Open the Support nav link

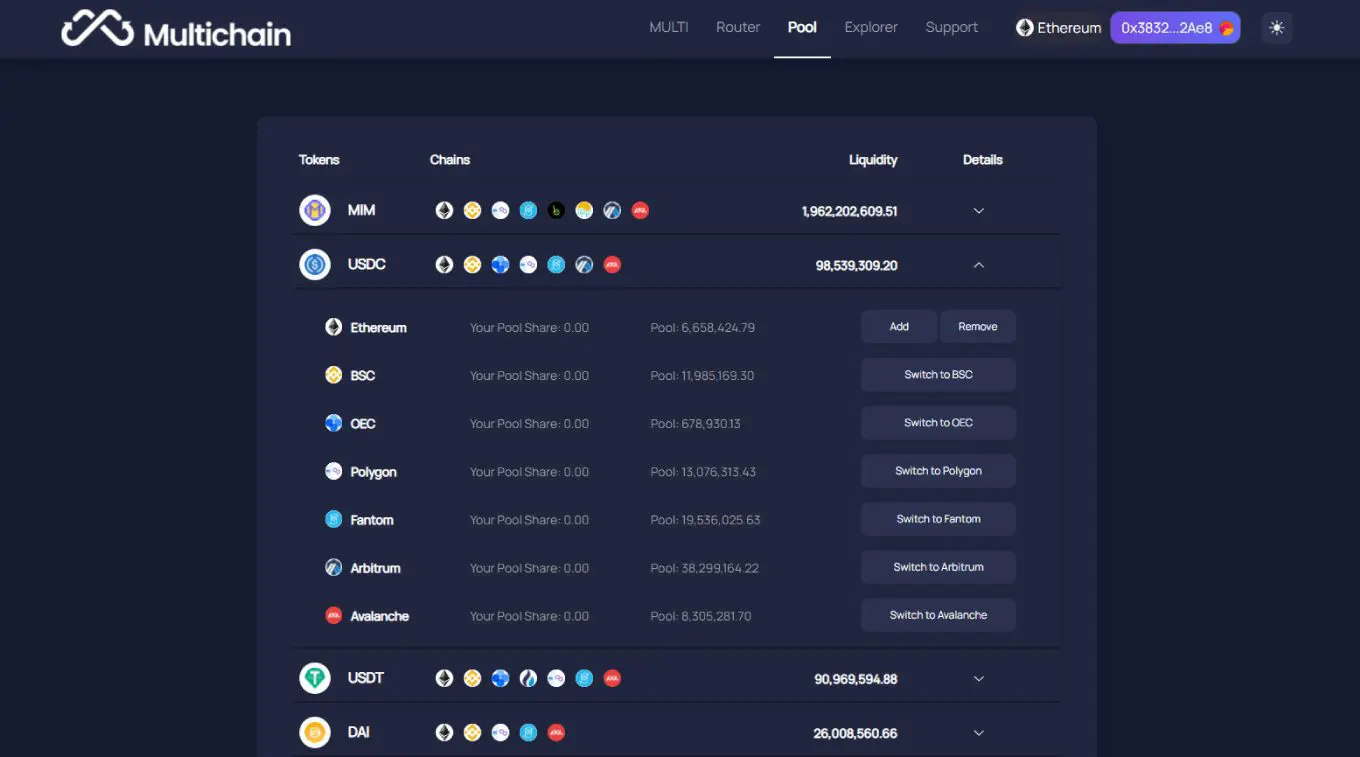pos(952,27)
